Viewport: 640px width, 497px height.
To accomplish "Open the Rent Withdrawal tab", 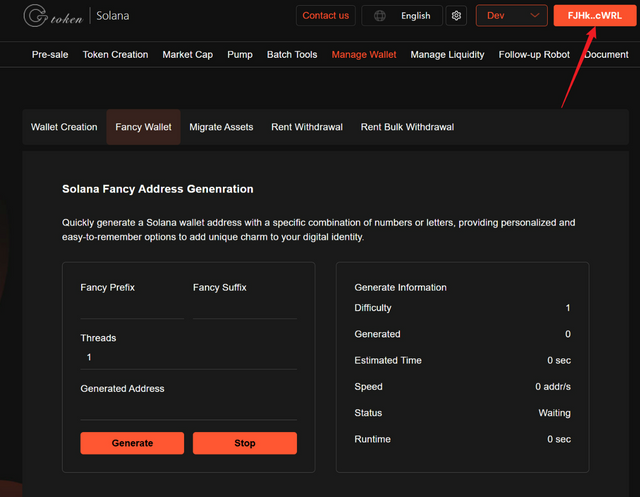I will [307, 127].
